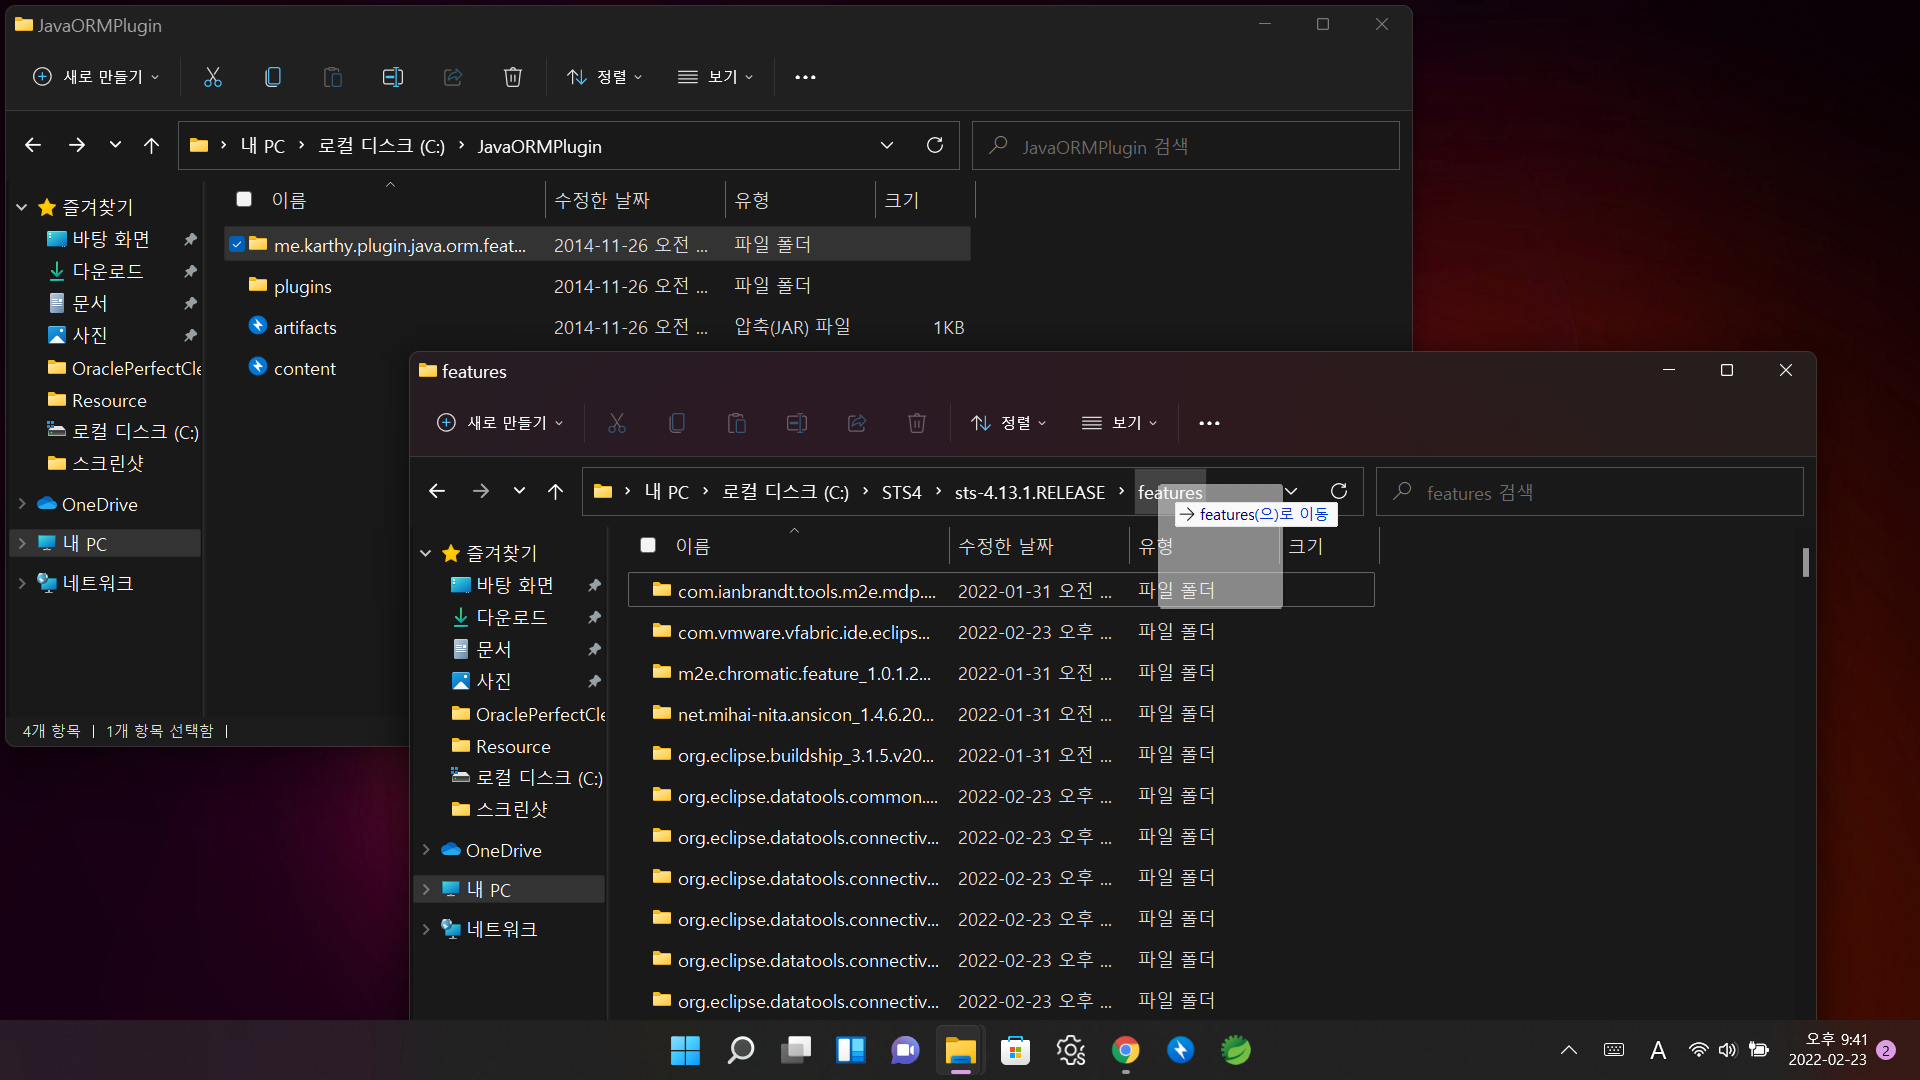This screenshot has height=1080, width=1920.
Task: Click the Copy icon in JavaORMPlugin toolbar
Action: coord(272,77)
